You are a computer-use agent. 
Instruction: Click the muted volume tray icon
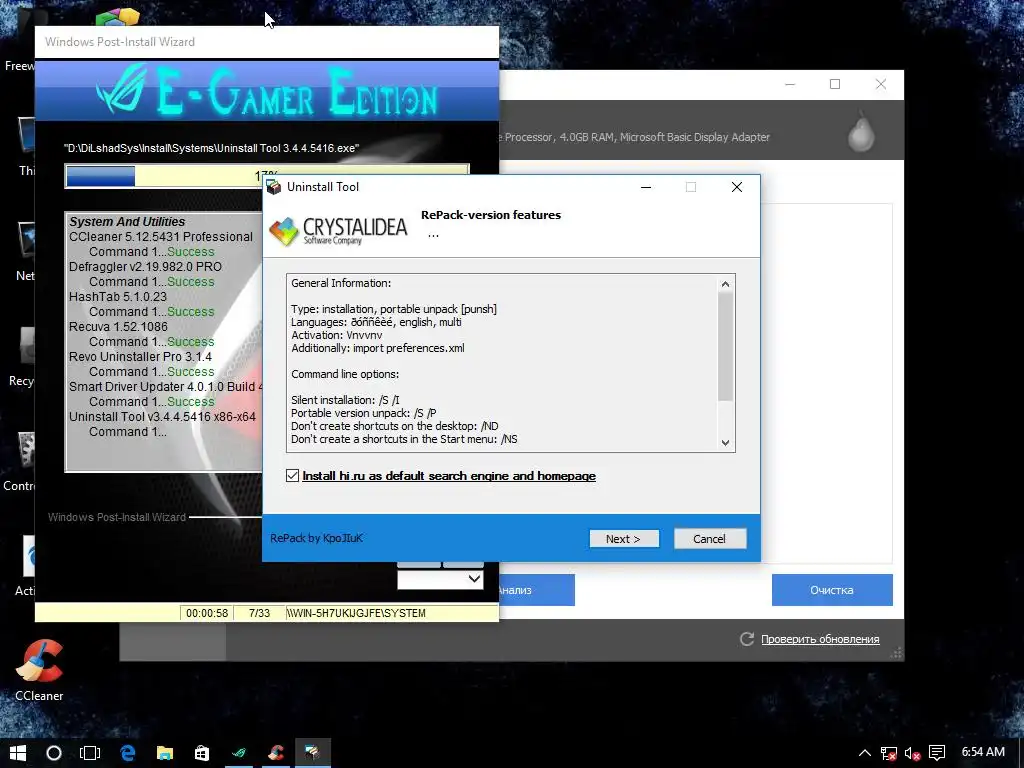pyautogui.click(x=912, y=754)
